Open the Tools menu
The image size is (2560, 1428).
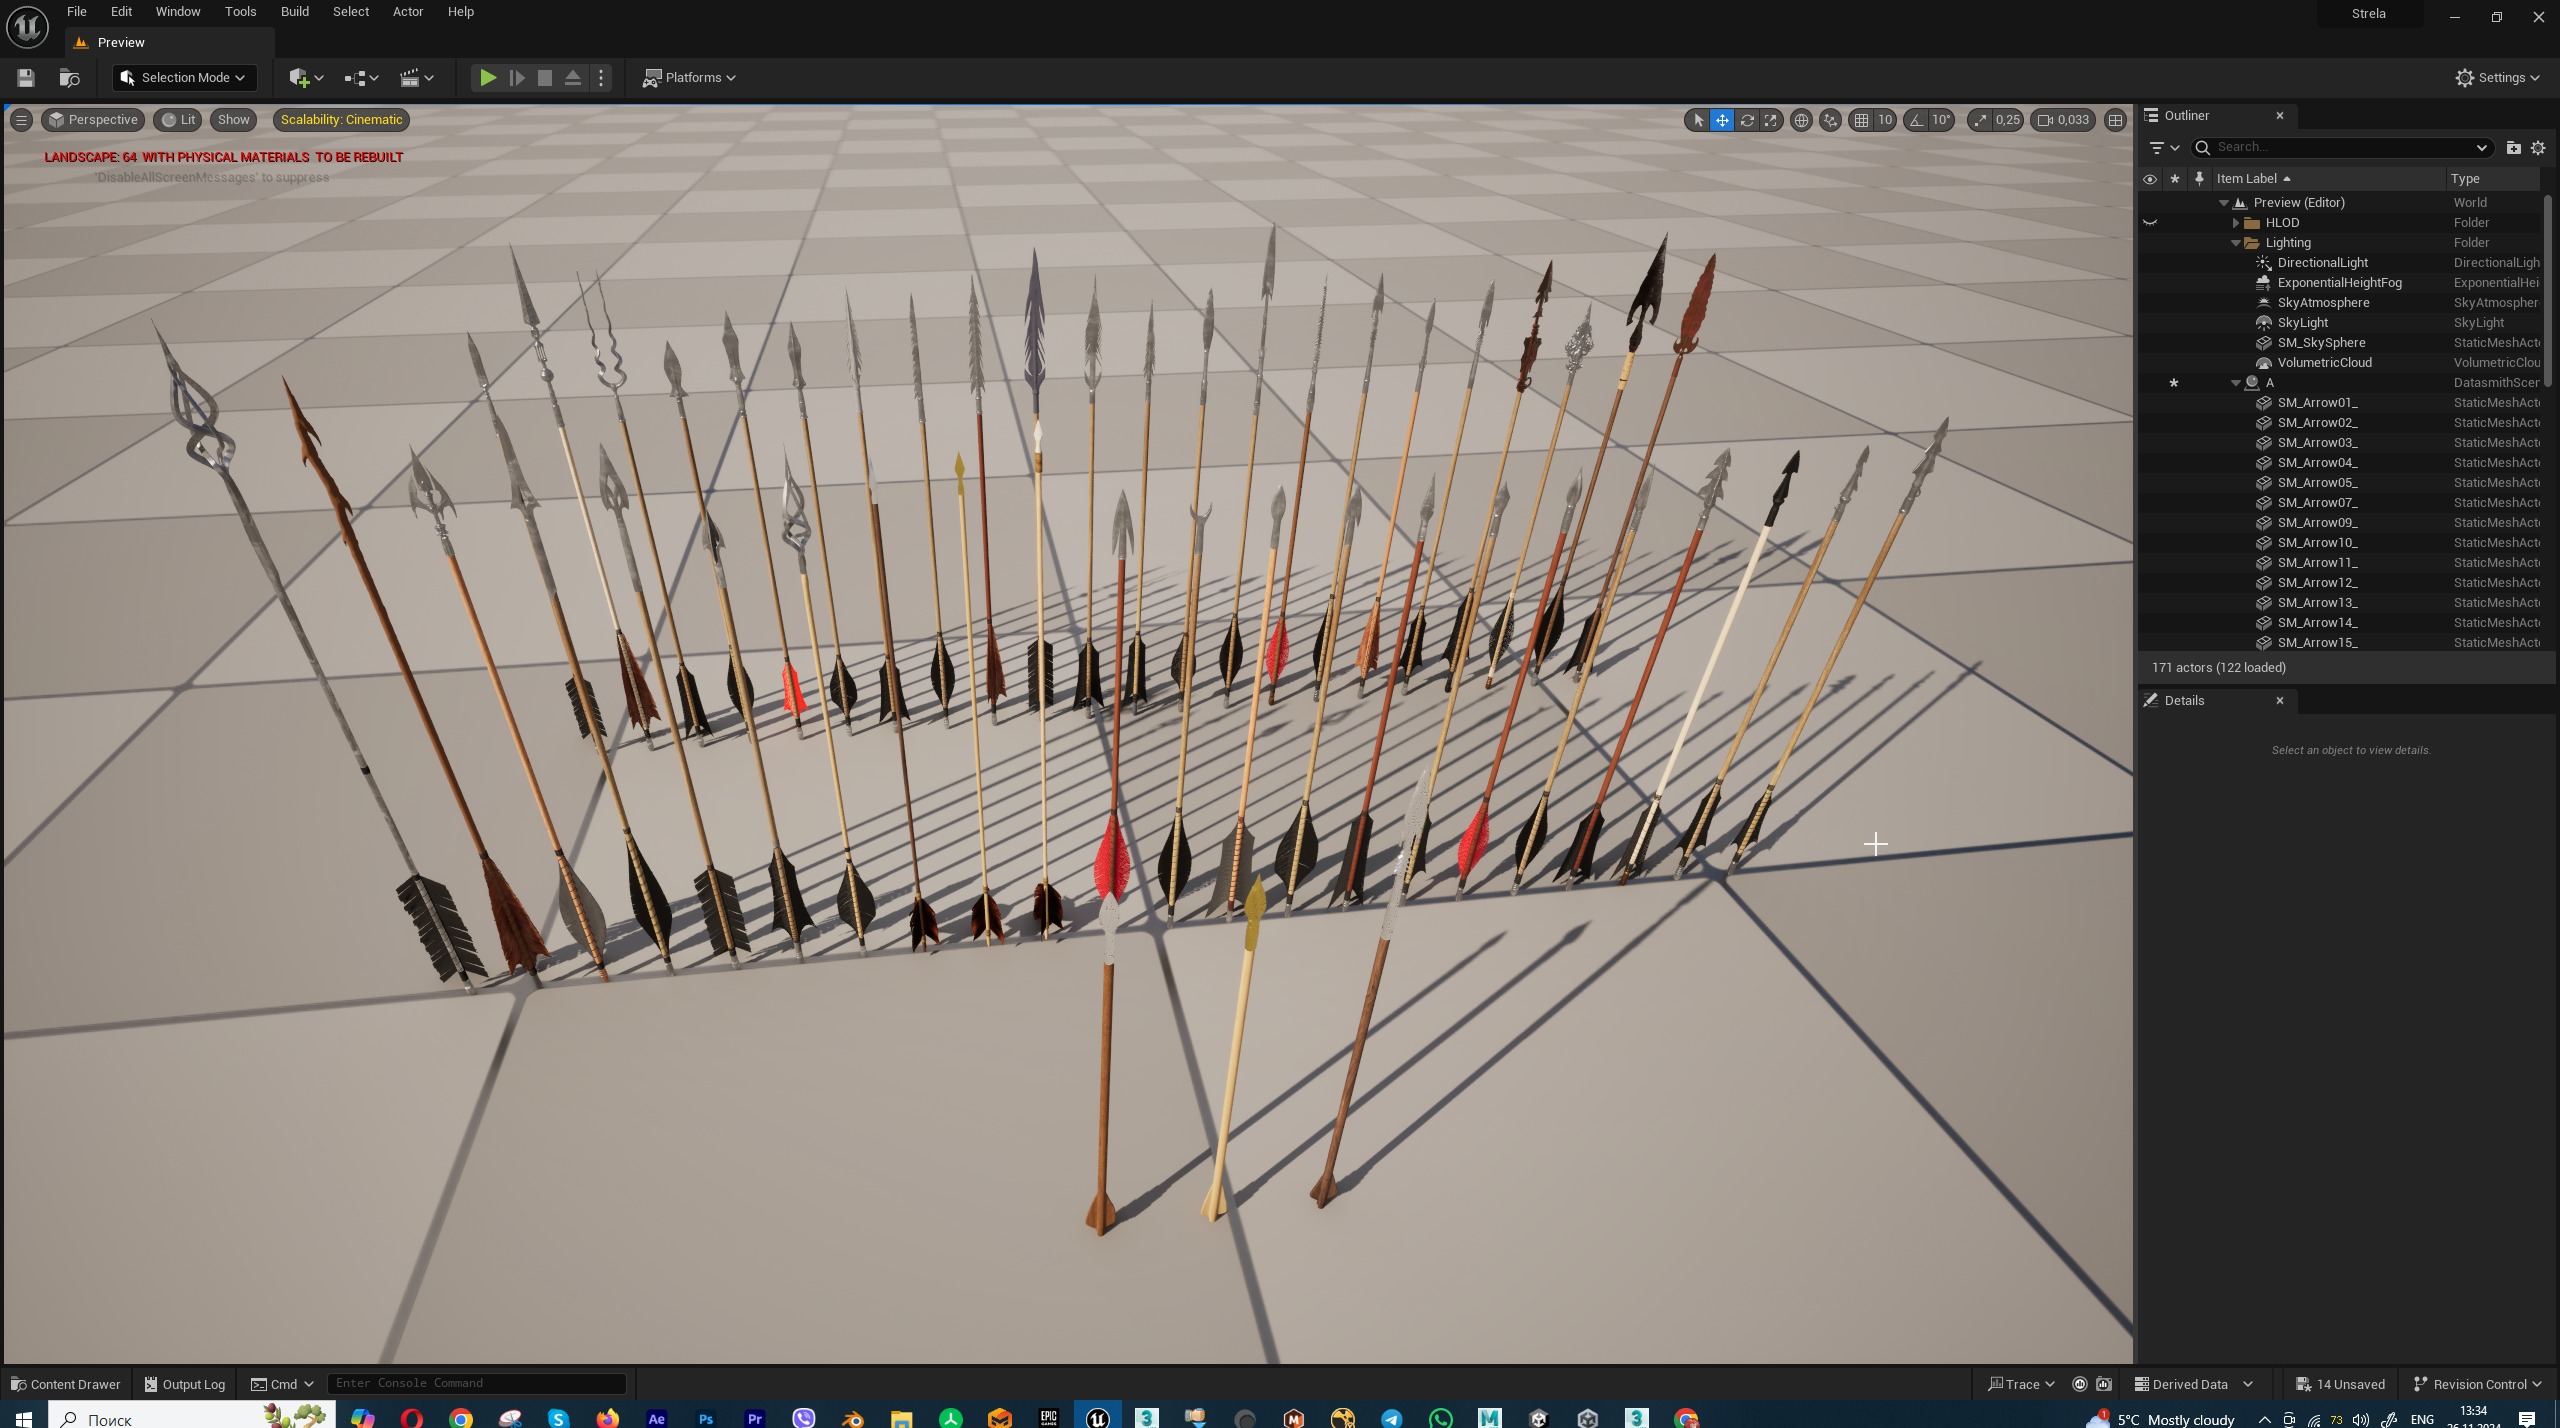tap(240, 12)
